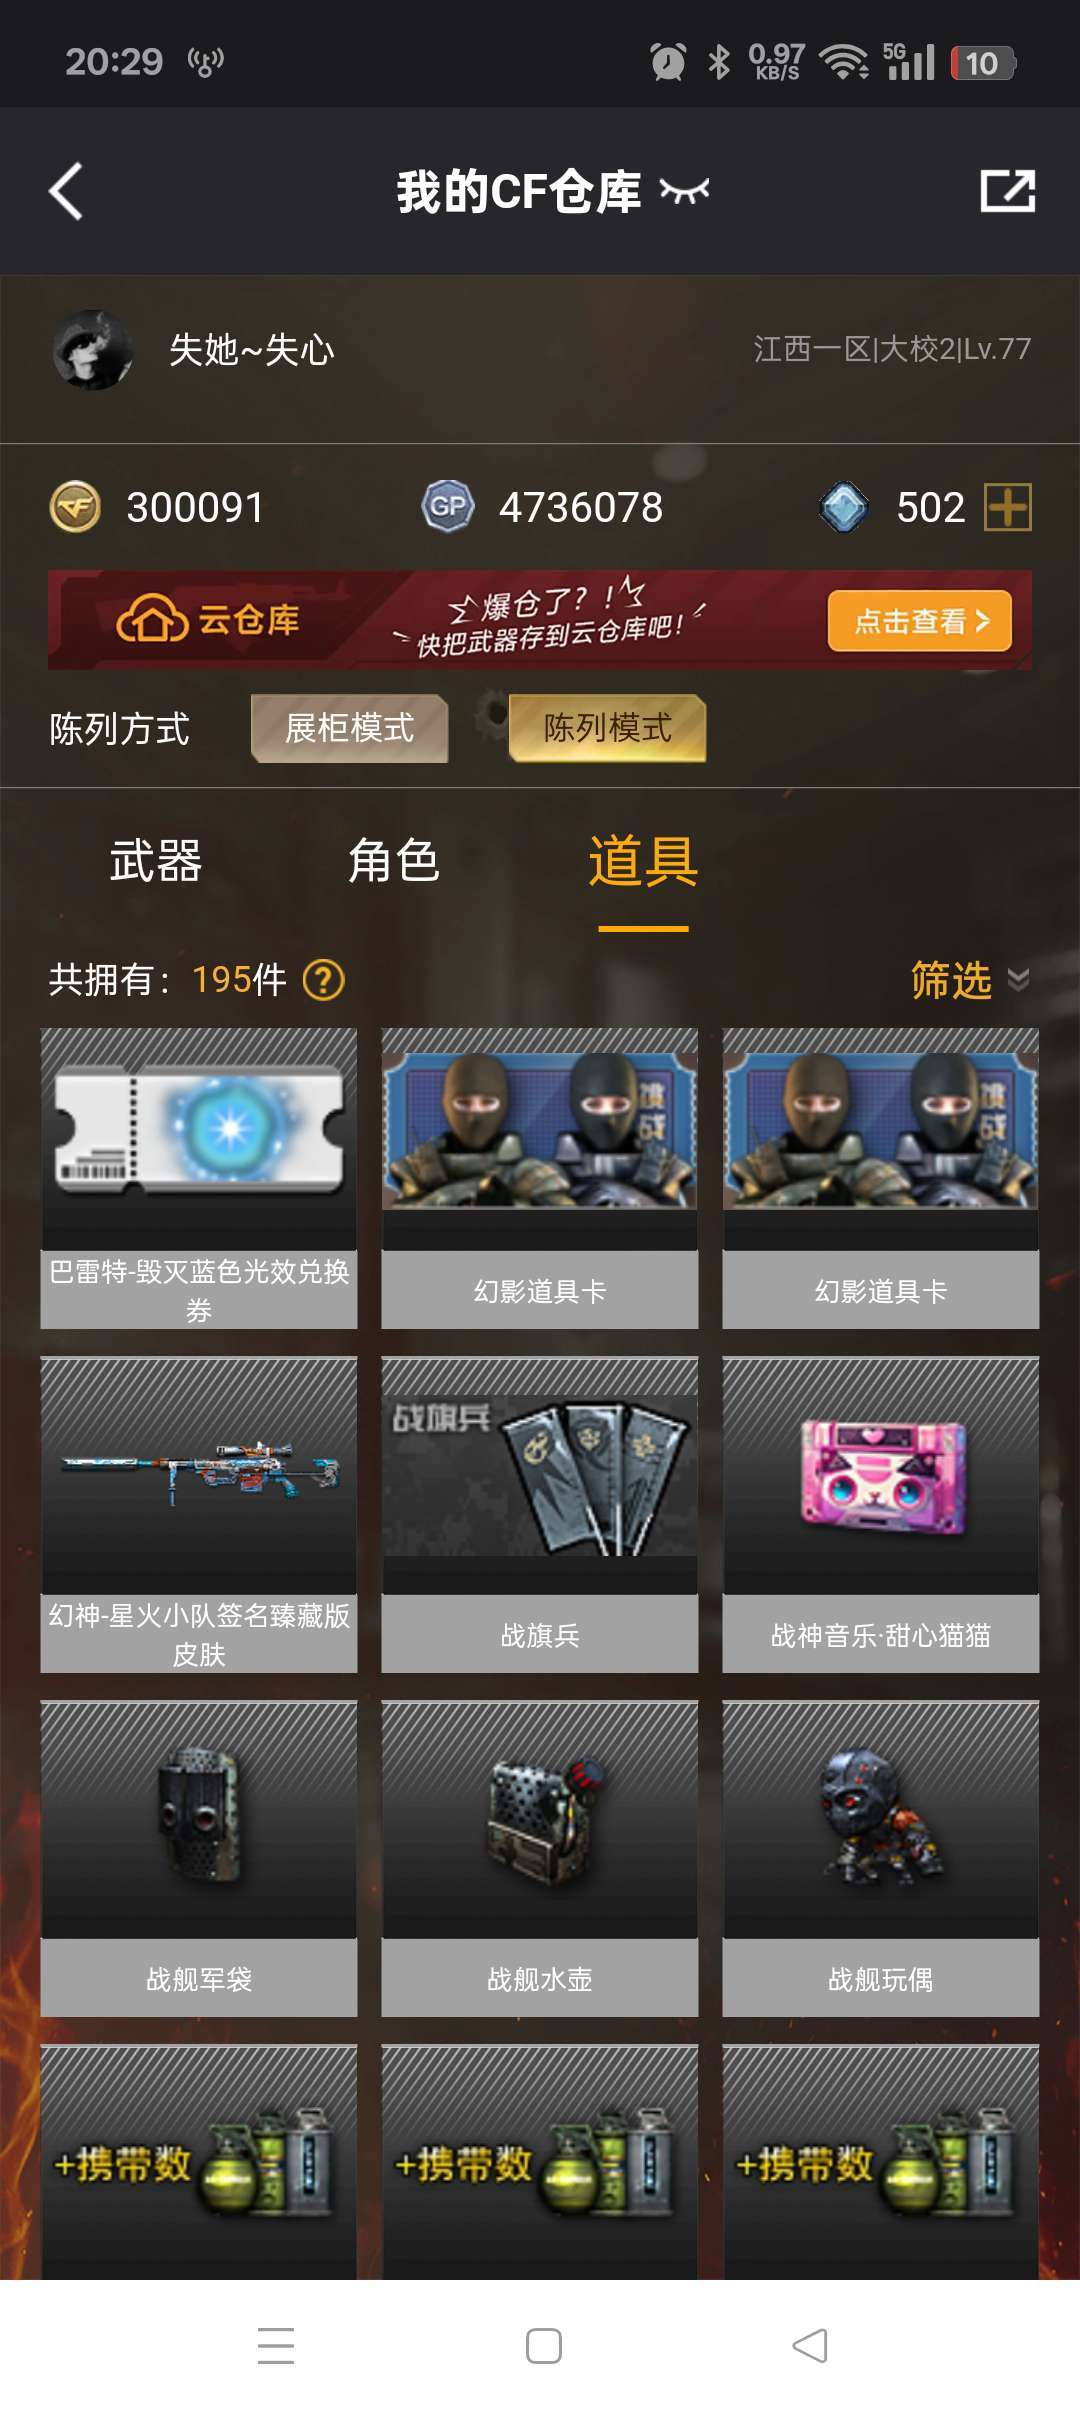
Task: Switch to the 角色 tab
Action: (x=394, y=861)
